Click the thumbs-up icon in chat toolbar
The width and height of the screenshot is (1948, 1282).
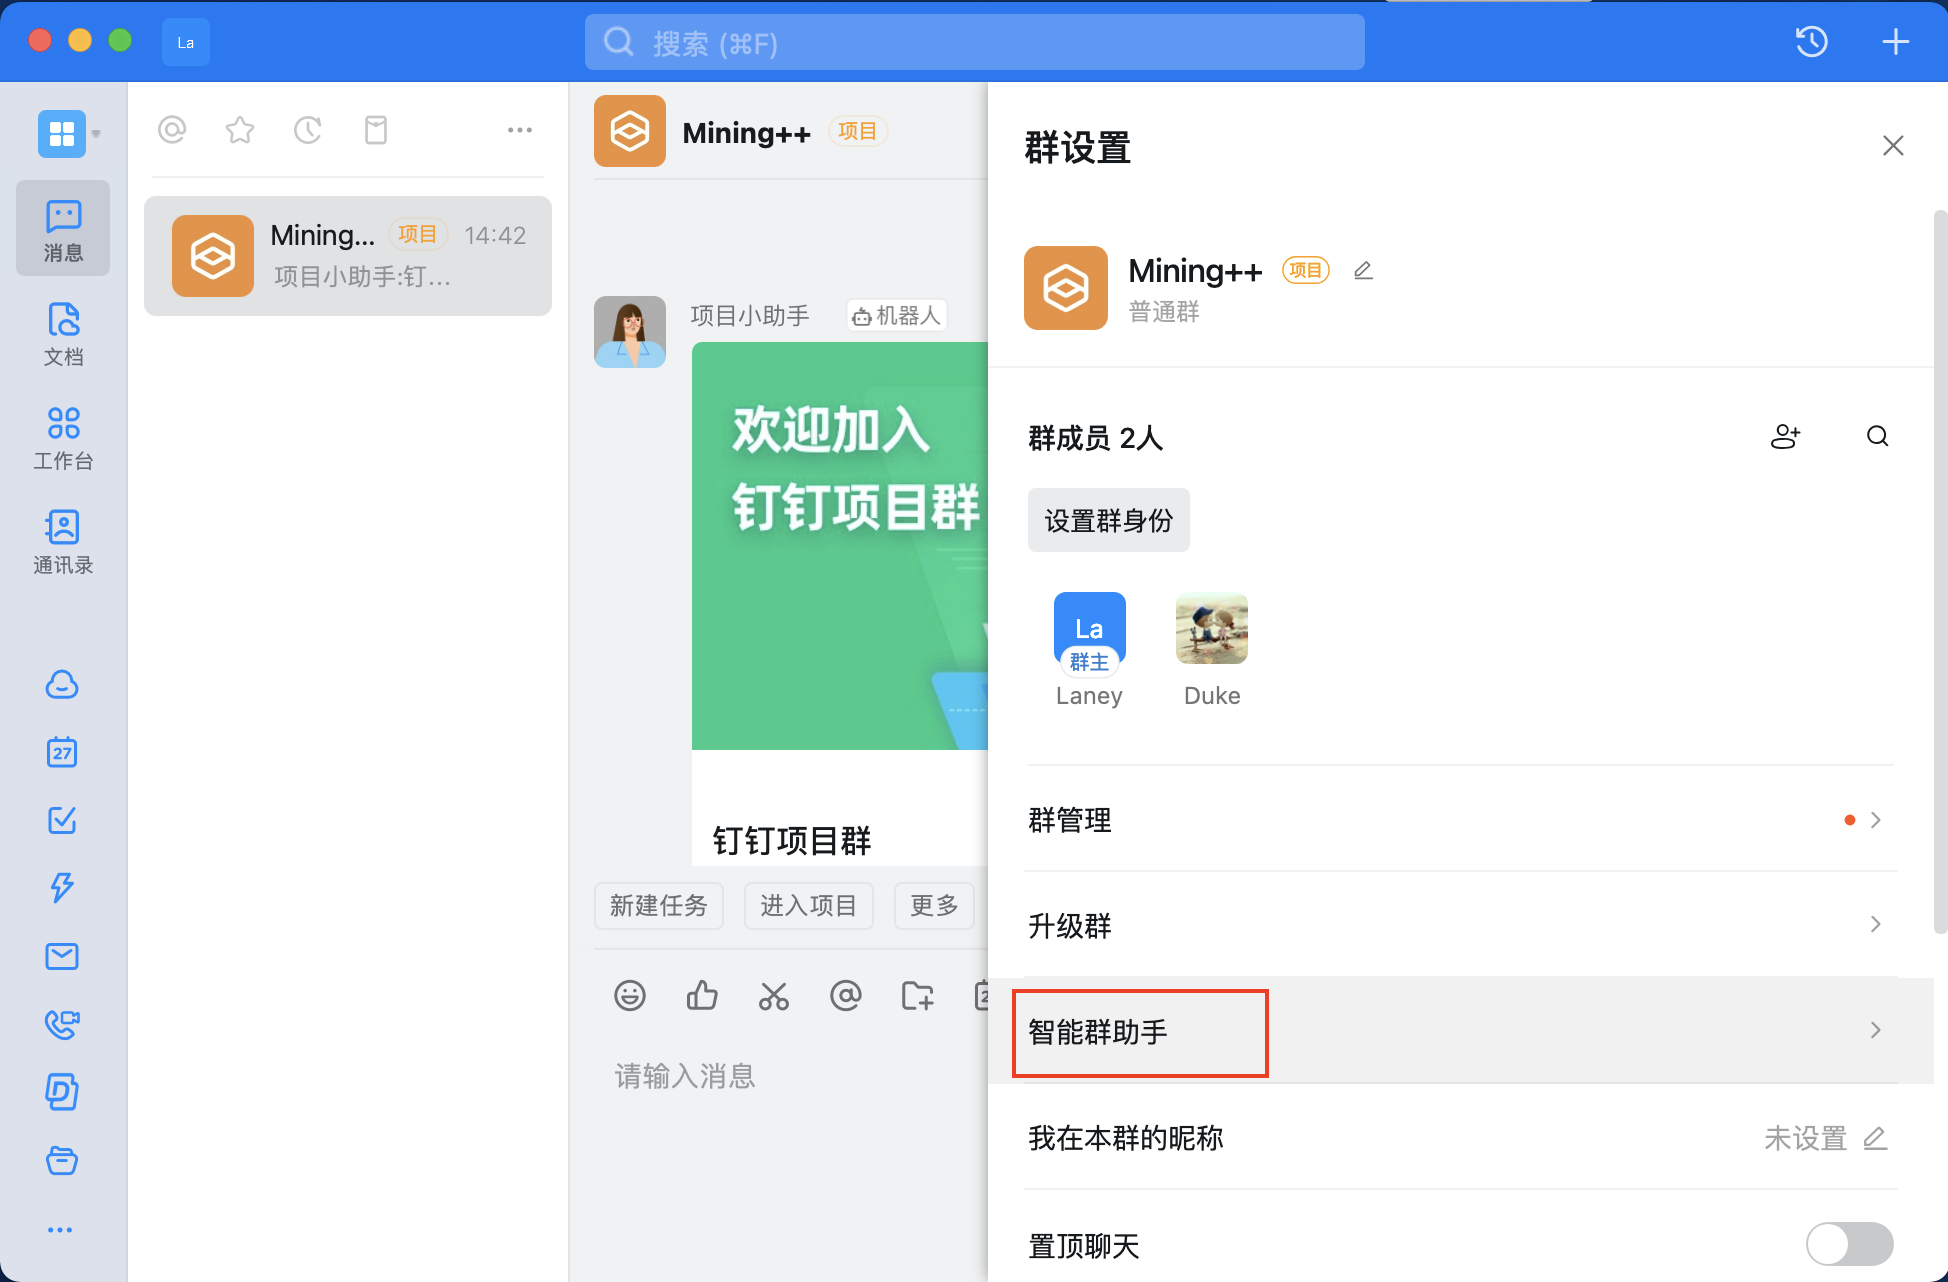pos(702,996)
